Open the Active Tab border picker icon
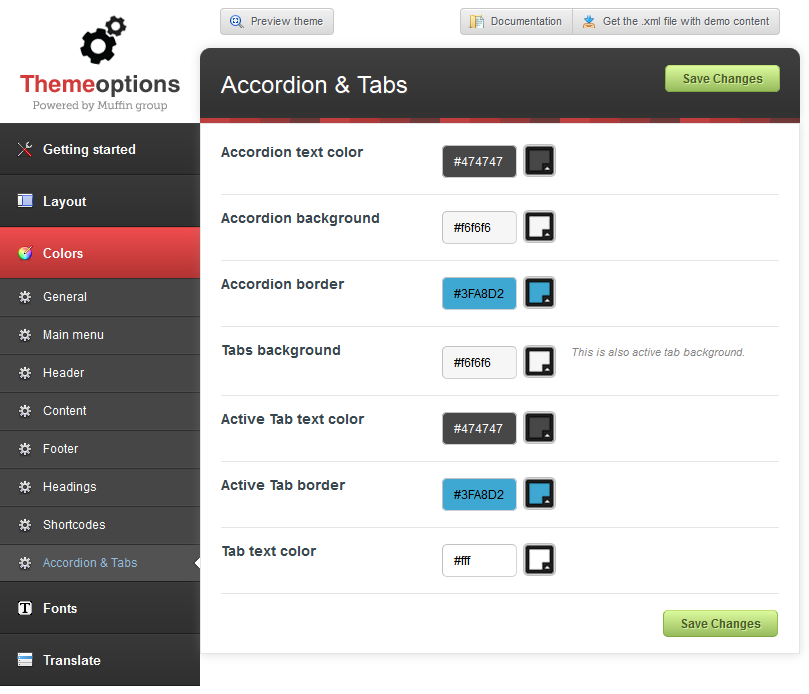809x694 pixels. (x=540, y=494)
